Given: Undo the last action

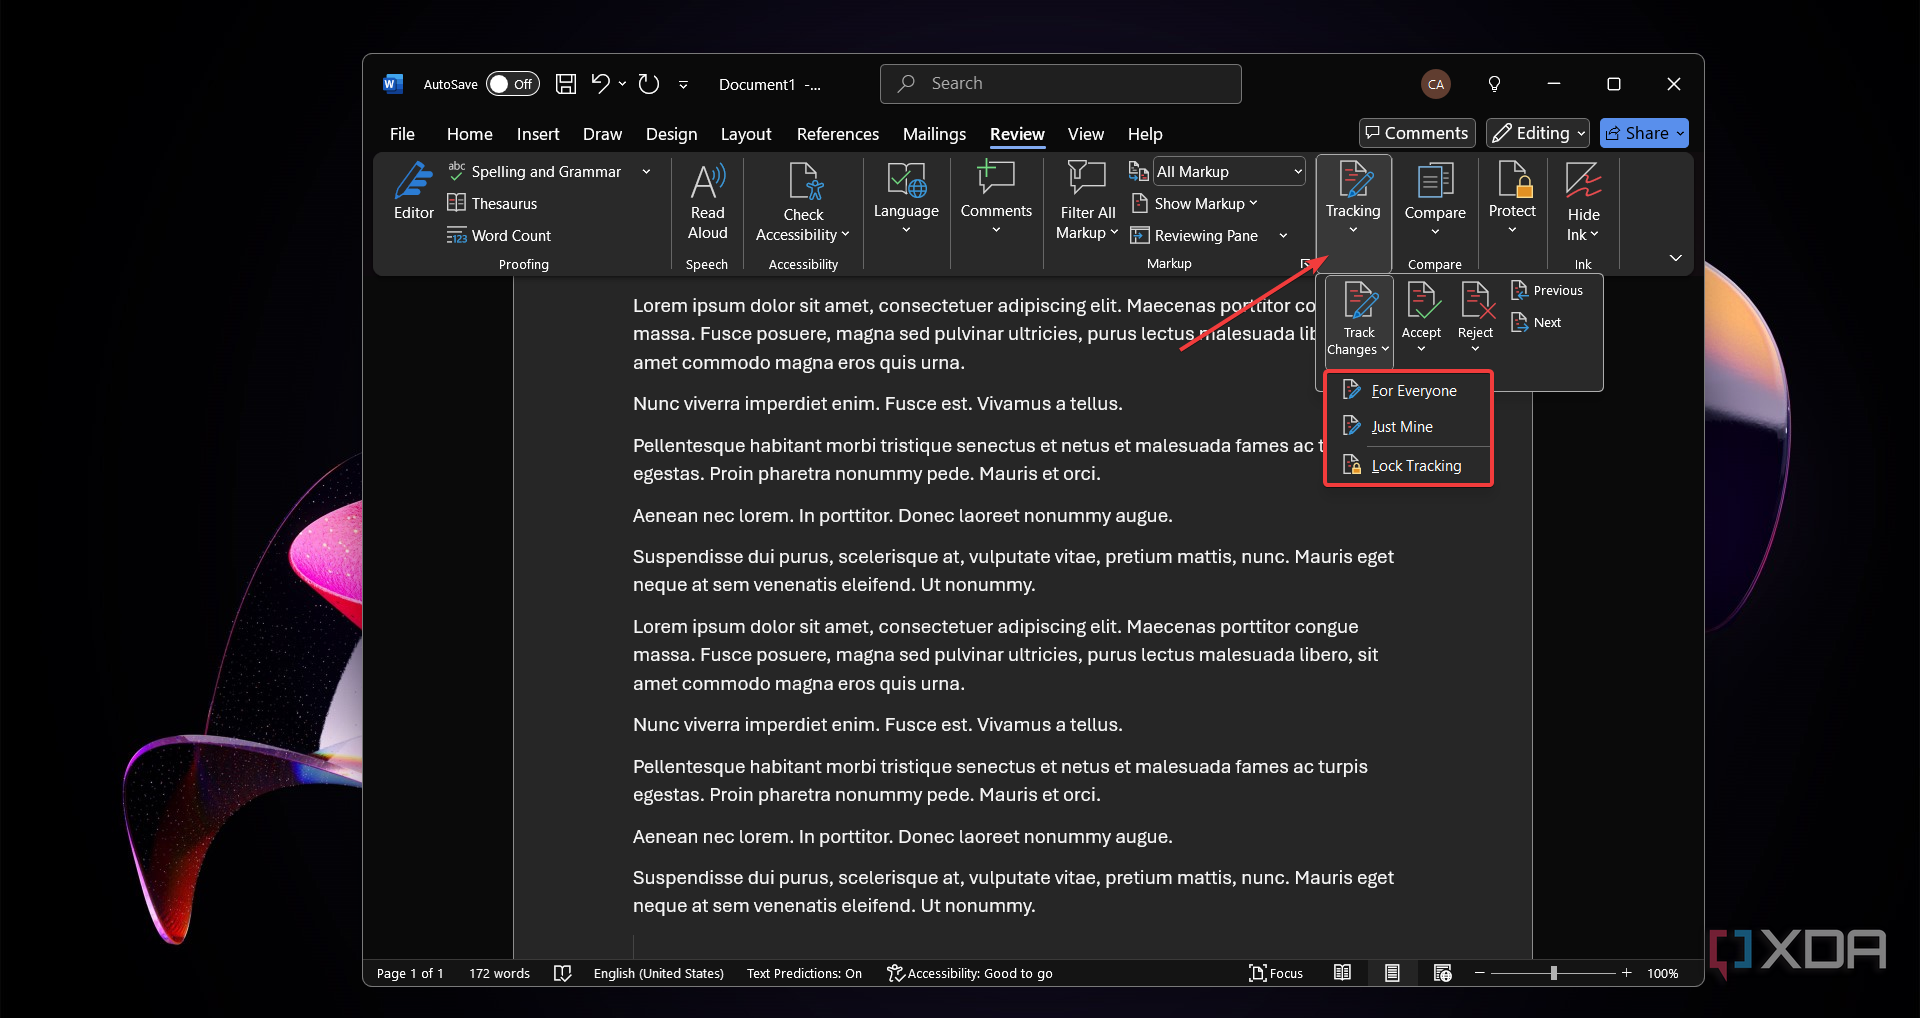Looking at the screenshot, I should pos(600,84).
